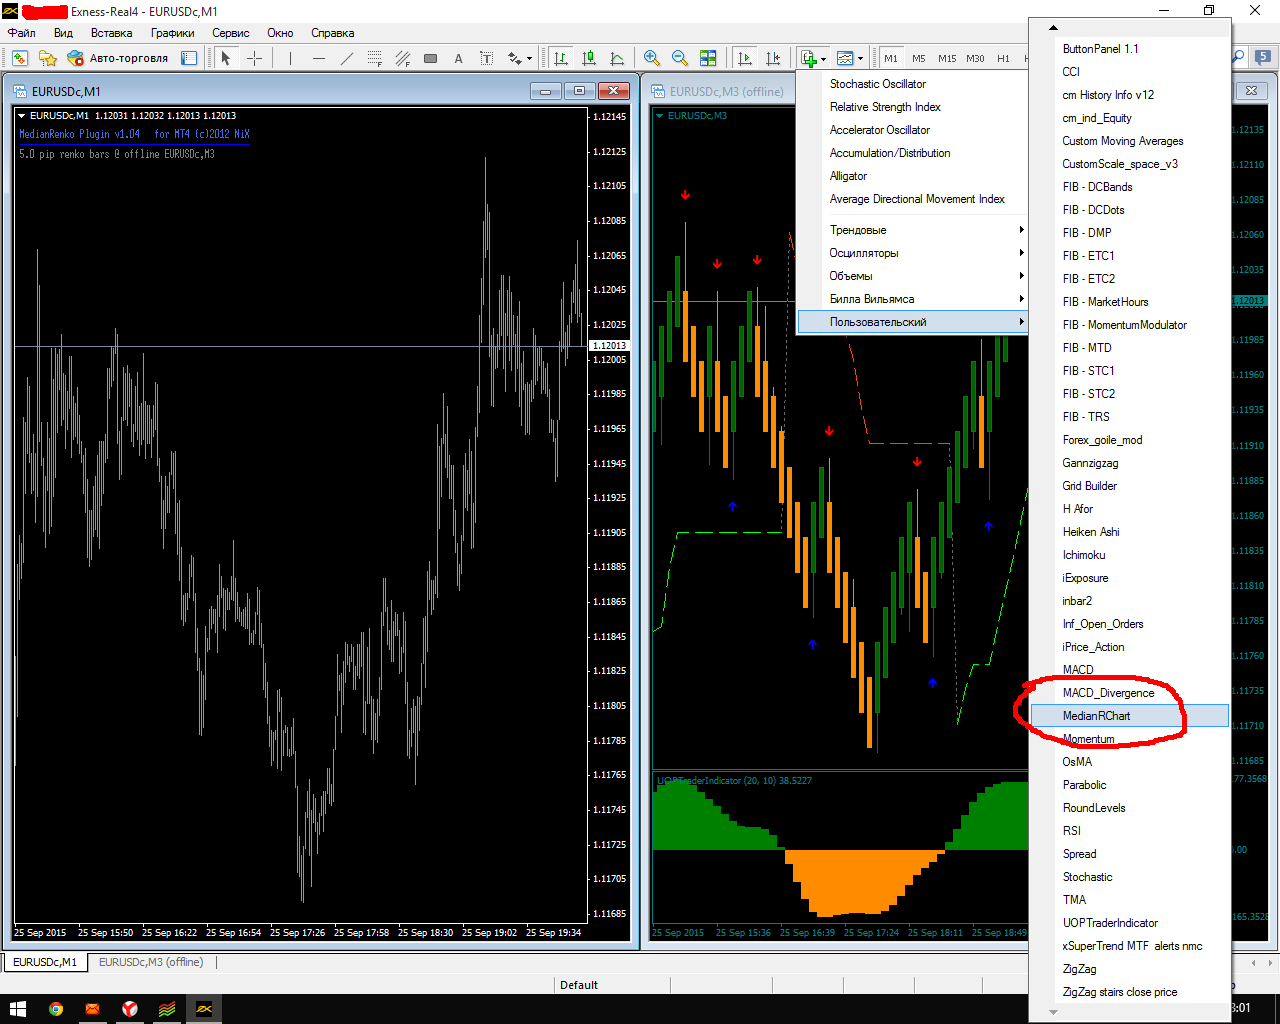The height and width of the screenshot is (1024, 1280).
Task: Select ZigZag stairs close price indicator
Action: click(1130, 992)
